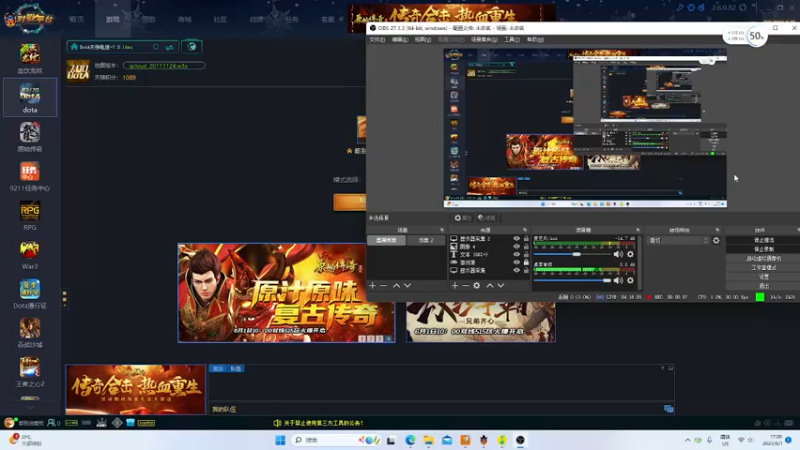Click the Windows Start button
Viewport: 800px width, 450px height.
click(x=280, y=440)
